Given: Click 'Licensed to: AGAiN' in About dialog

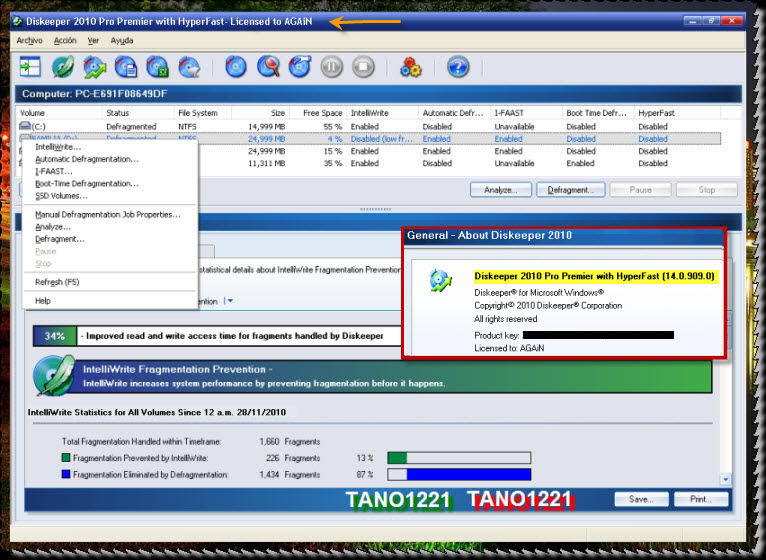Looking at the screenshot, I should tap(509, 348).
